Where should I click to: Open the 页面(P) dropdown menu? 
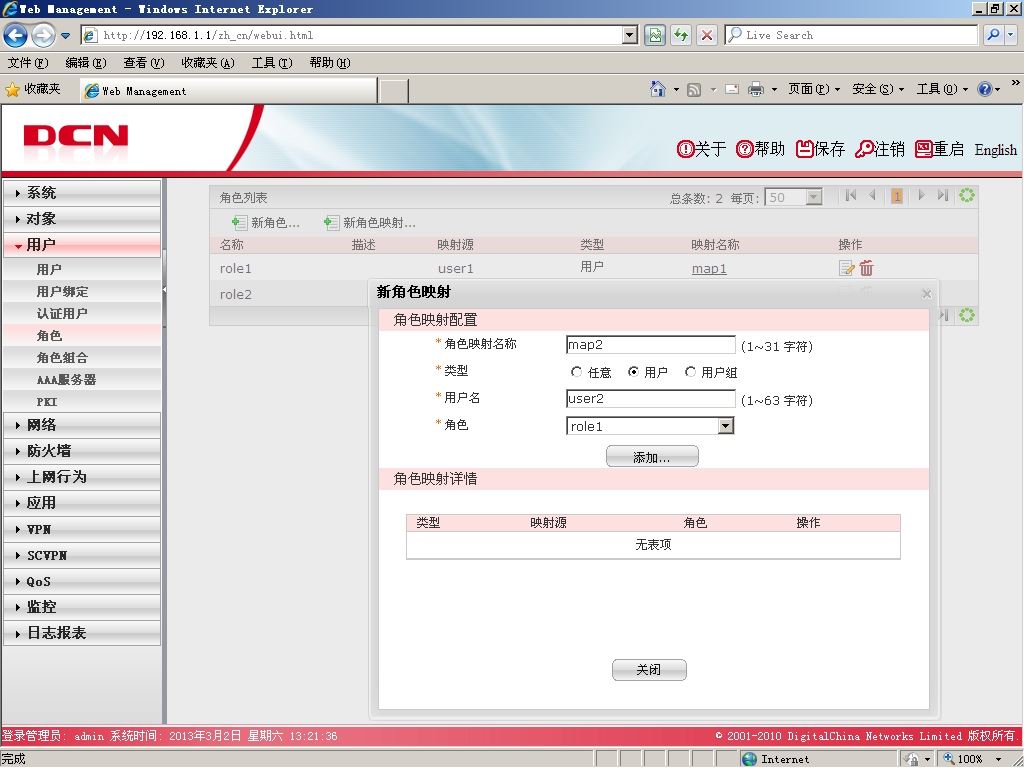pos(814,89)
